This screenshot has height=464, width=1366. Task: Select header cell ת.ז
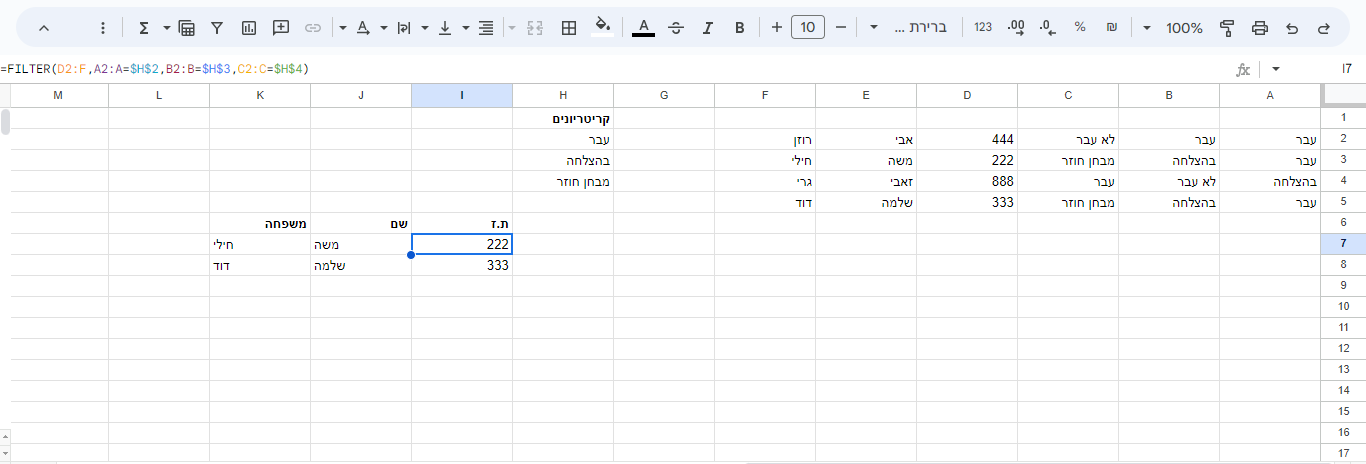pos(462,223)
